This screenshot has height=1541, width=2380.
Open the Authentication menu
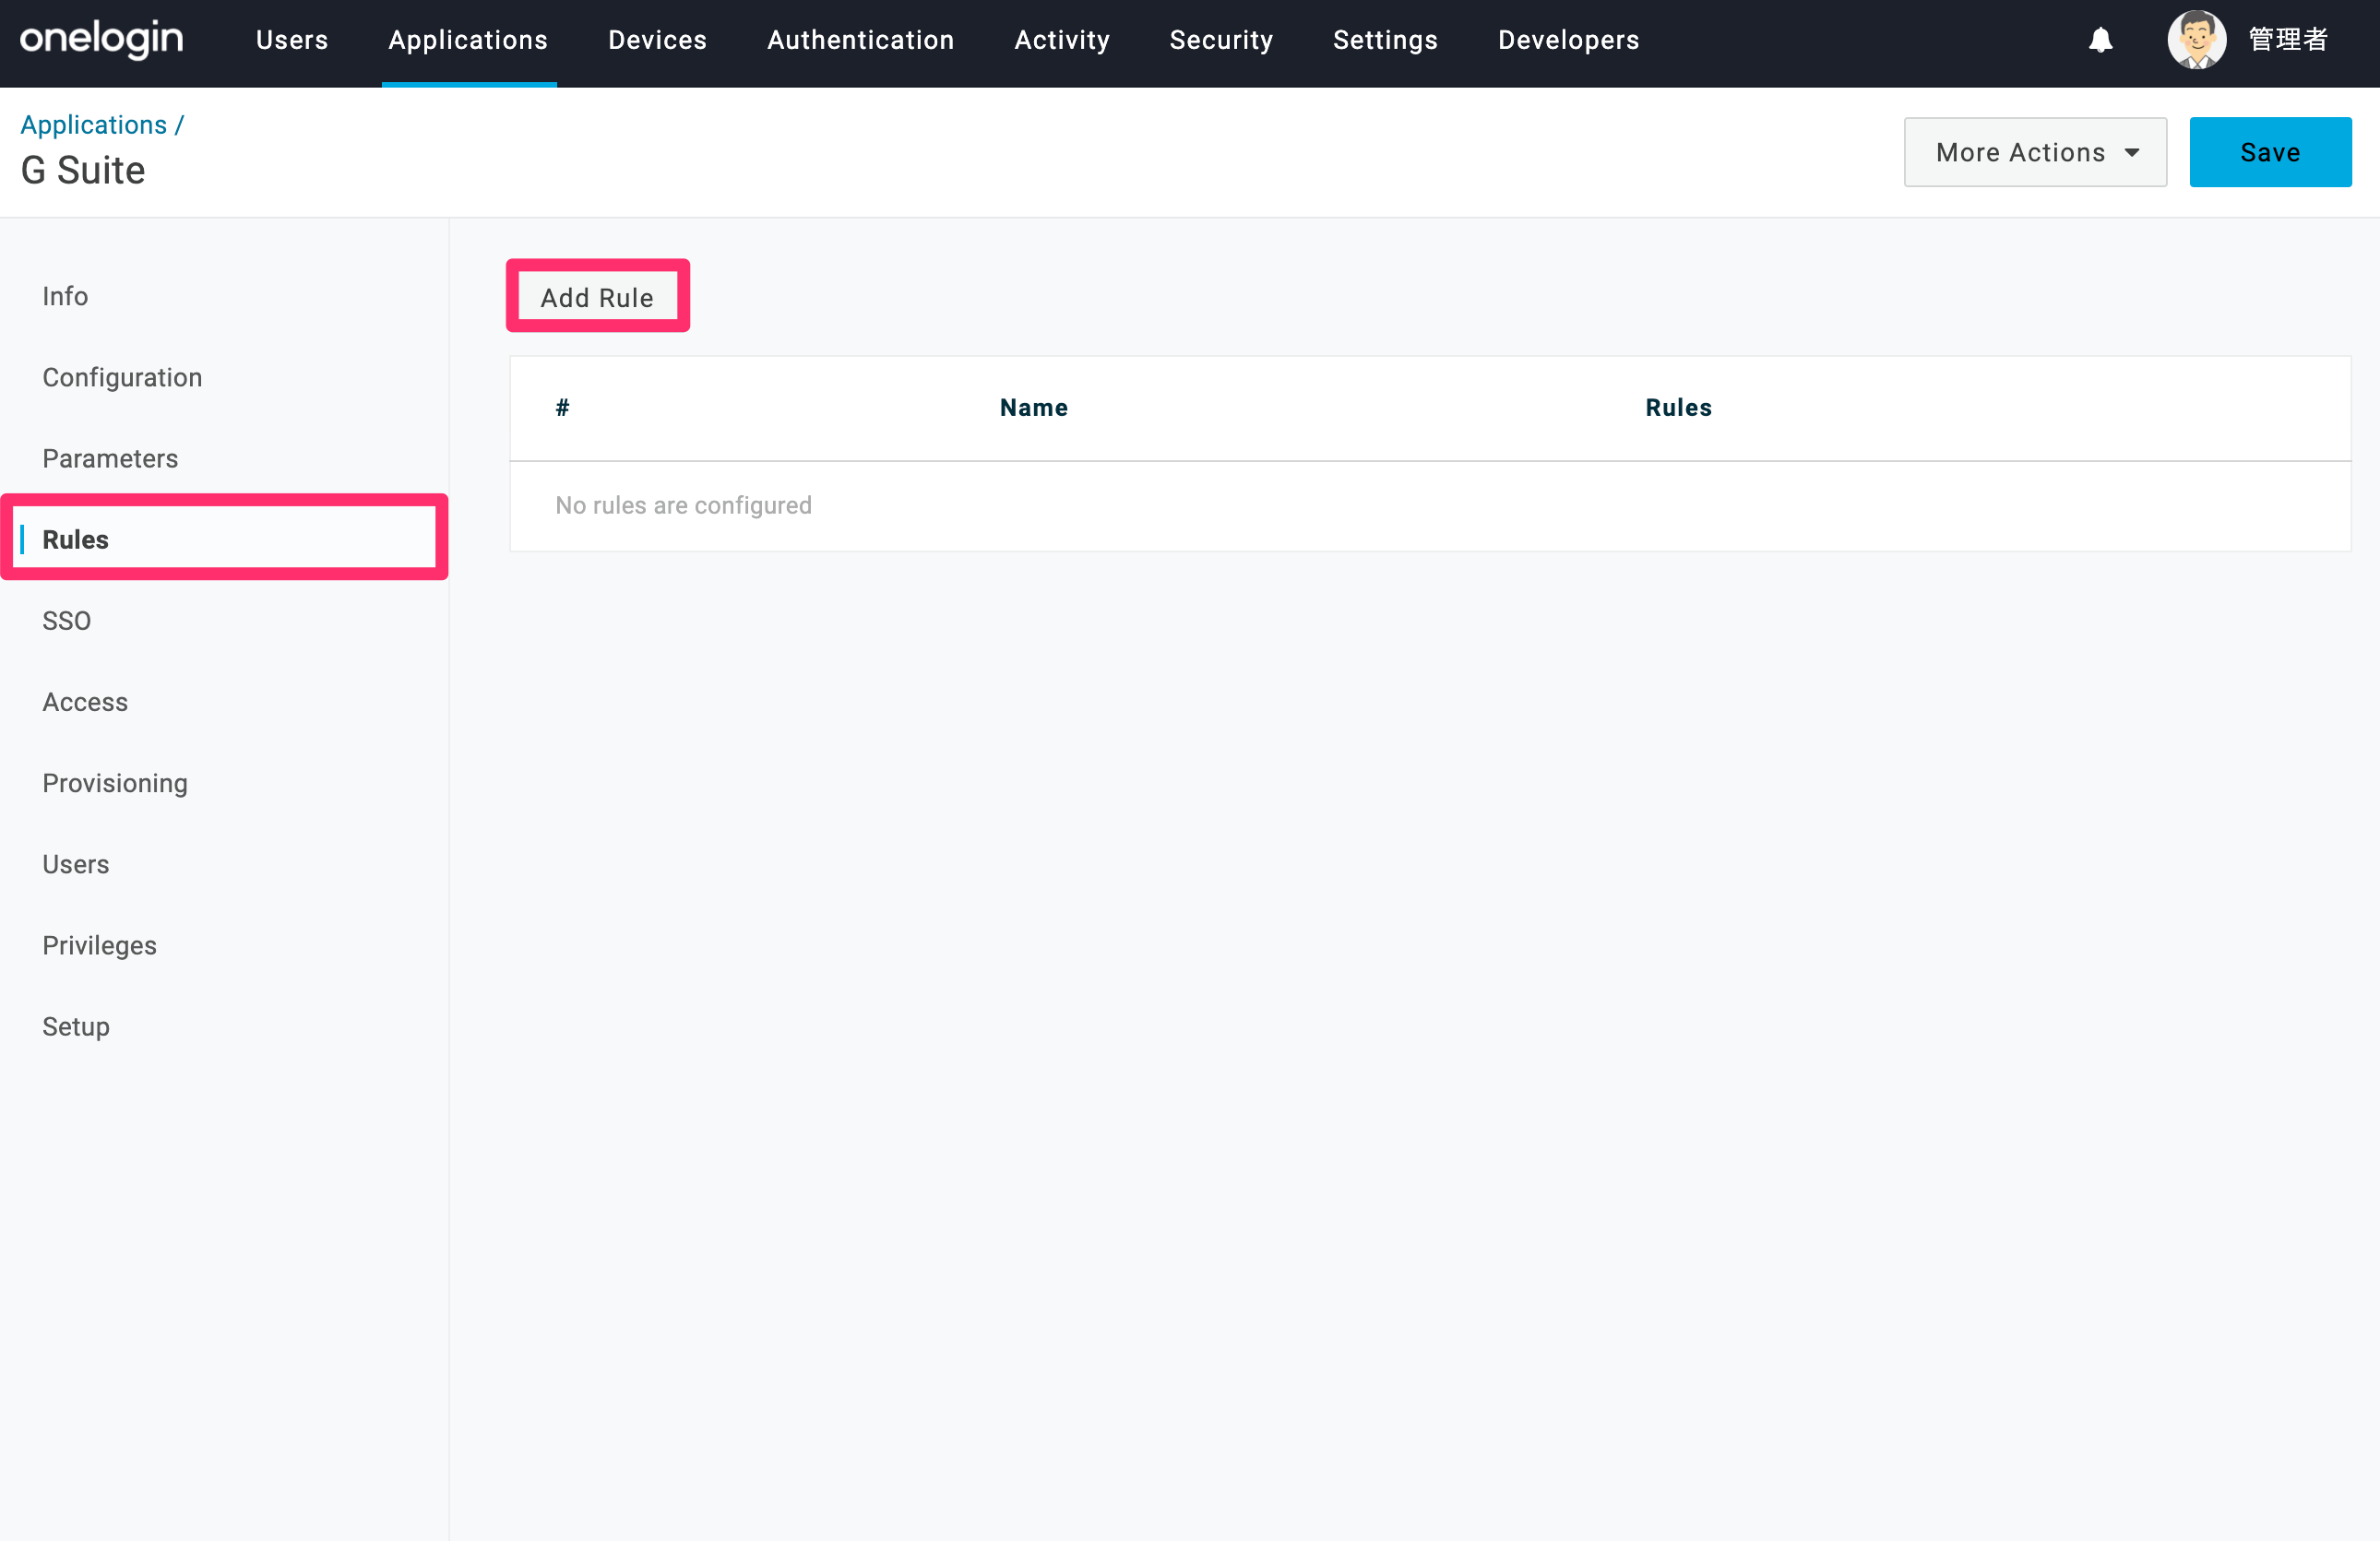(x=860, y=40)
